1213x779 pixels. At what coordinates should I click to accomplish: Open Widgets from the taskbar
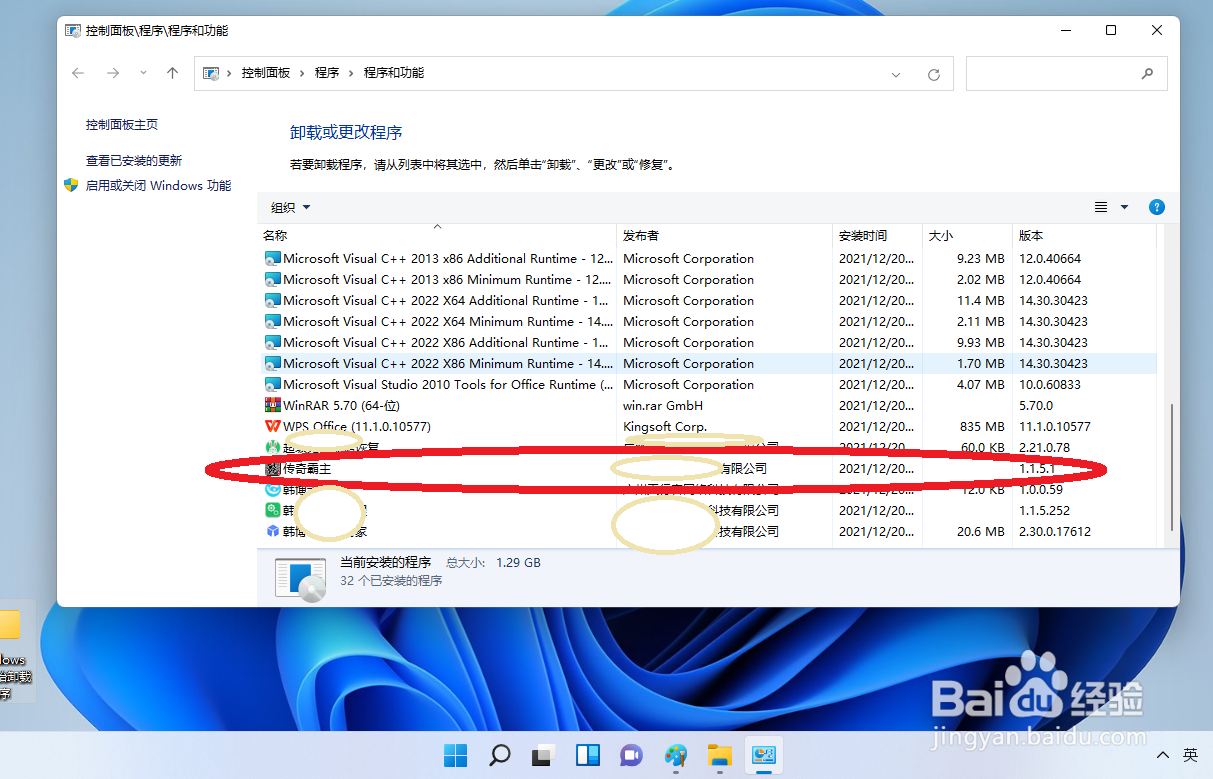(587, 755)
